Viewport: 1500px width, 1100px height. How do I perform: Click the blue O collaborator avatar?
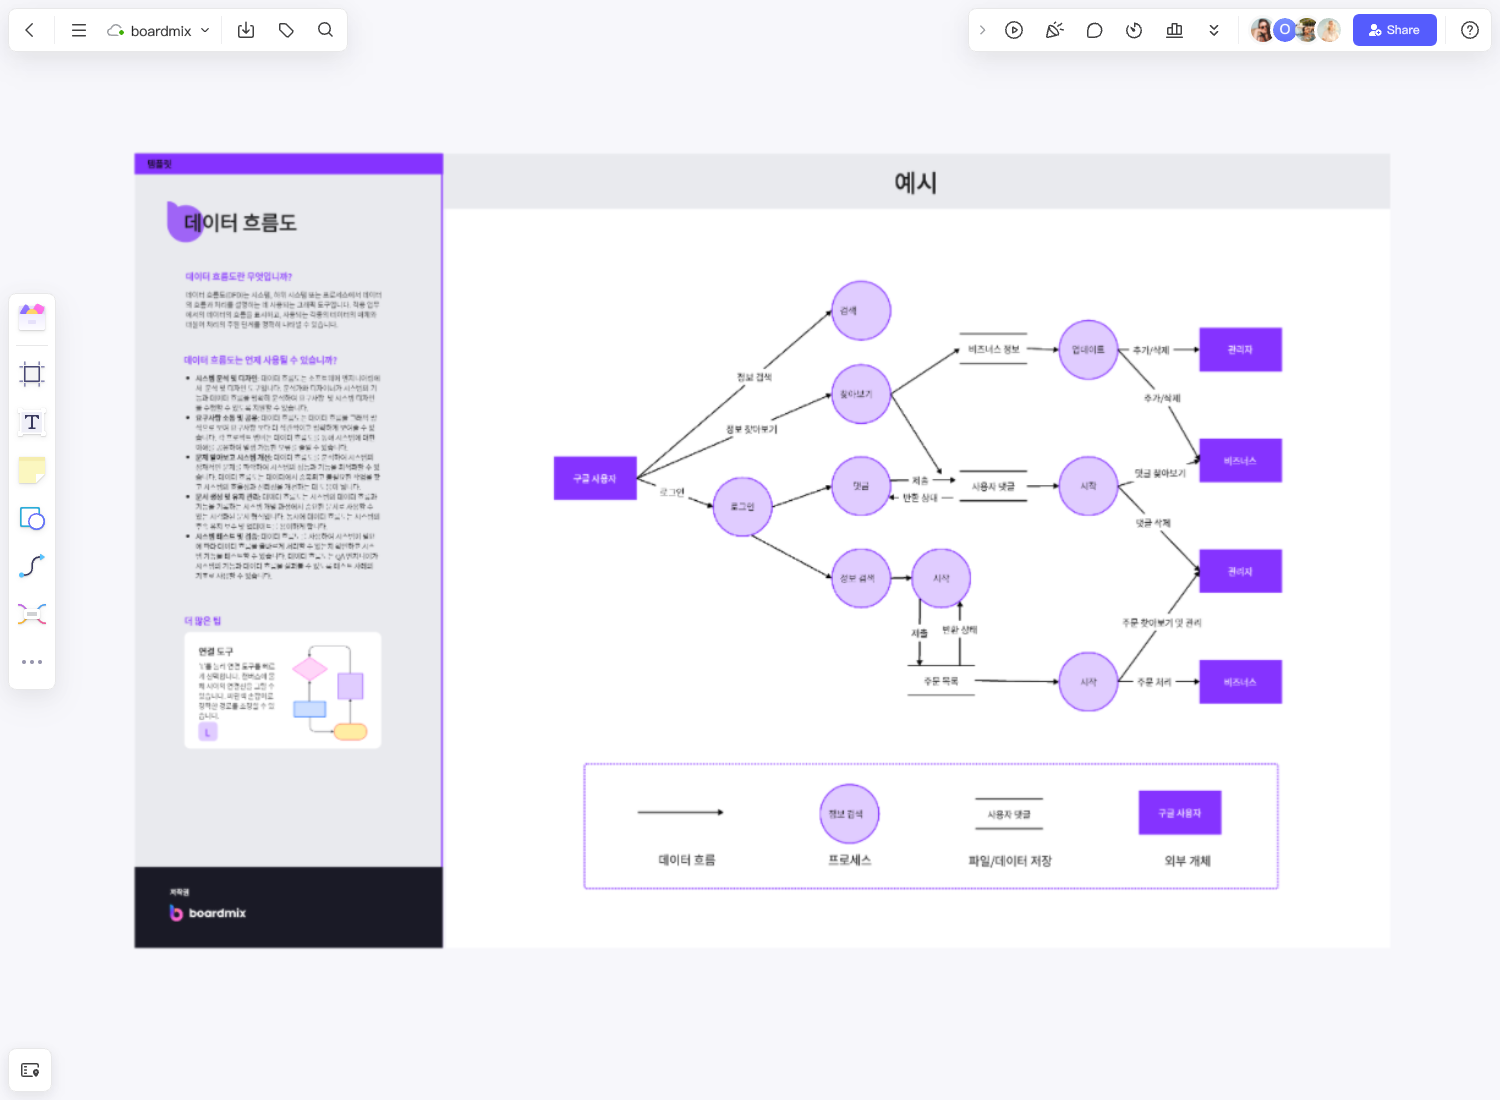click(1285, 30)
